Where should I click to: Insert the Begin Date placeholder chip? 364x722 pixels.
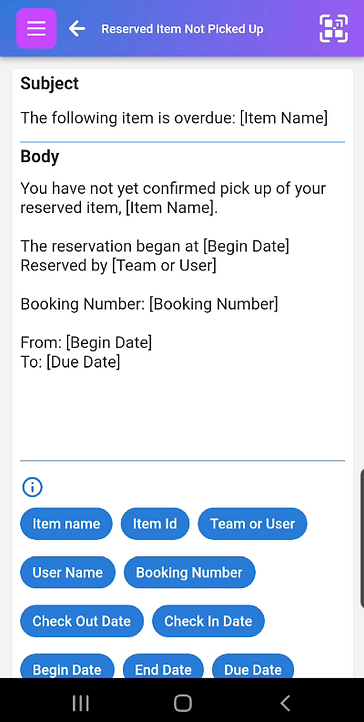coord(67,666)
